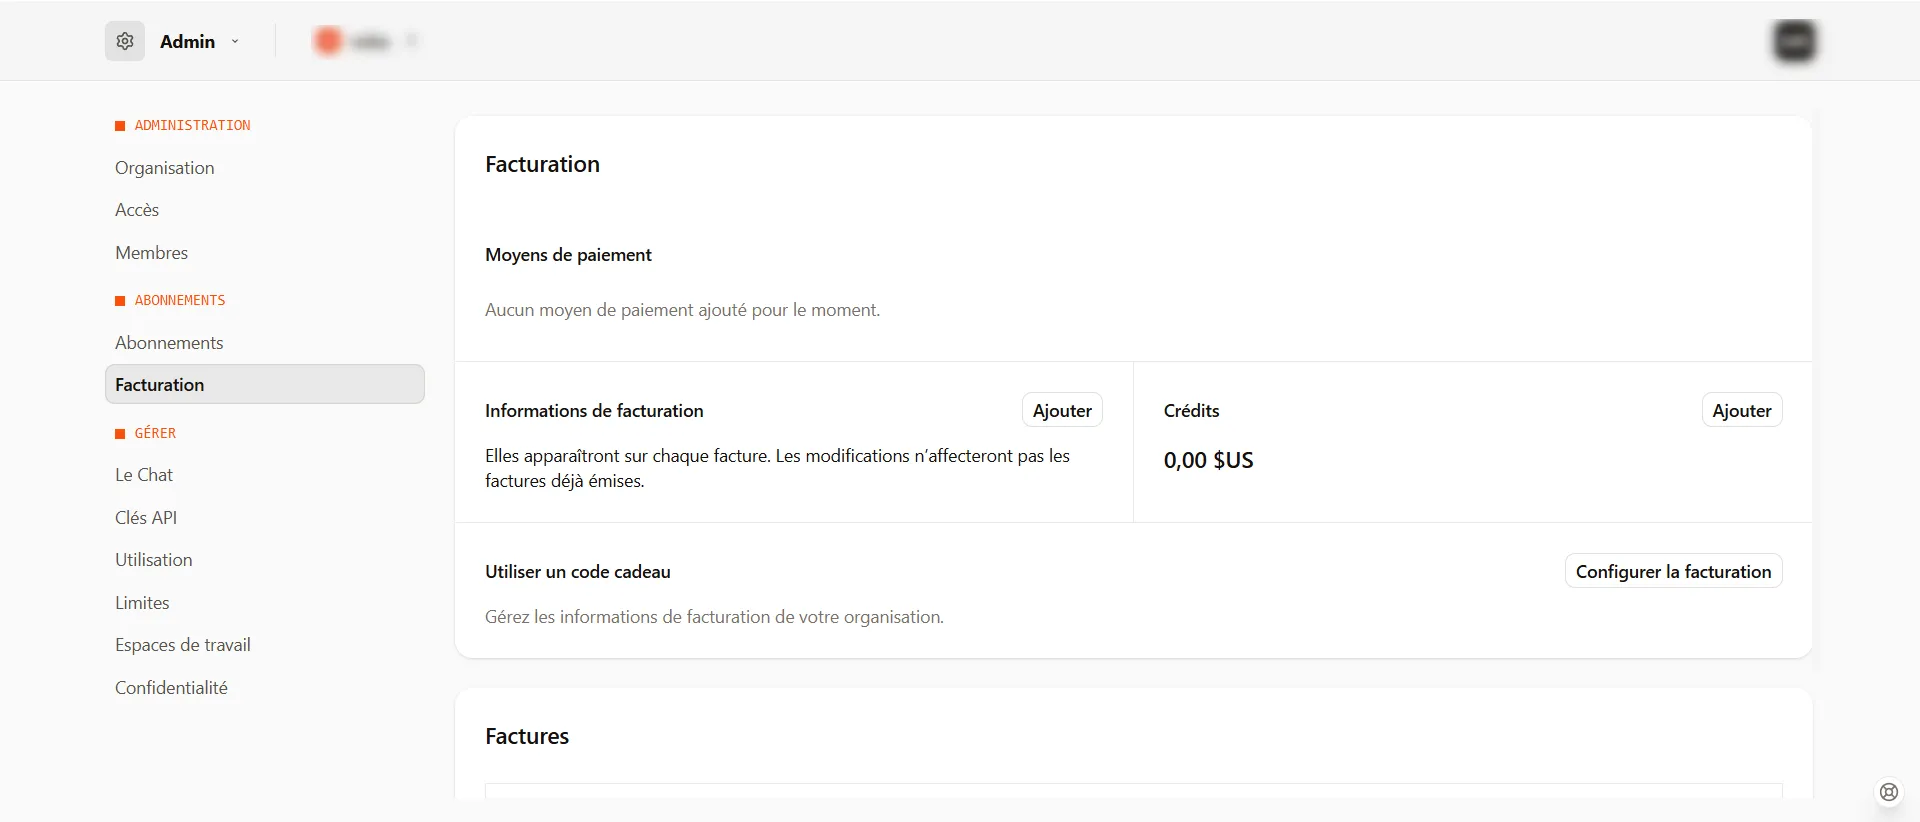
Task: Open the Abonnements sidebar item
Action: click(169, 343)
